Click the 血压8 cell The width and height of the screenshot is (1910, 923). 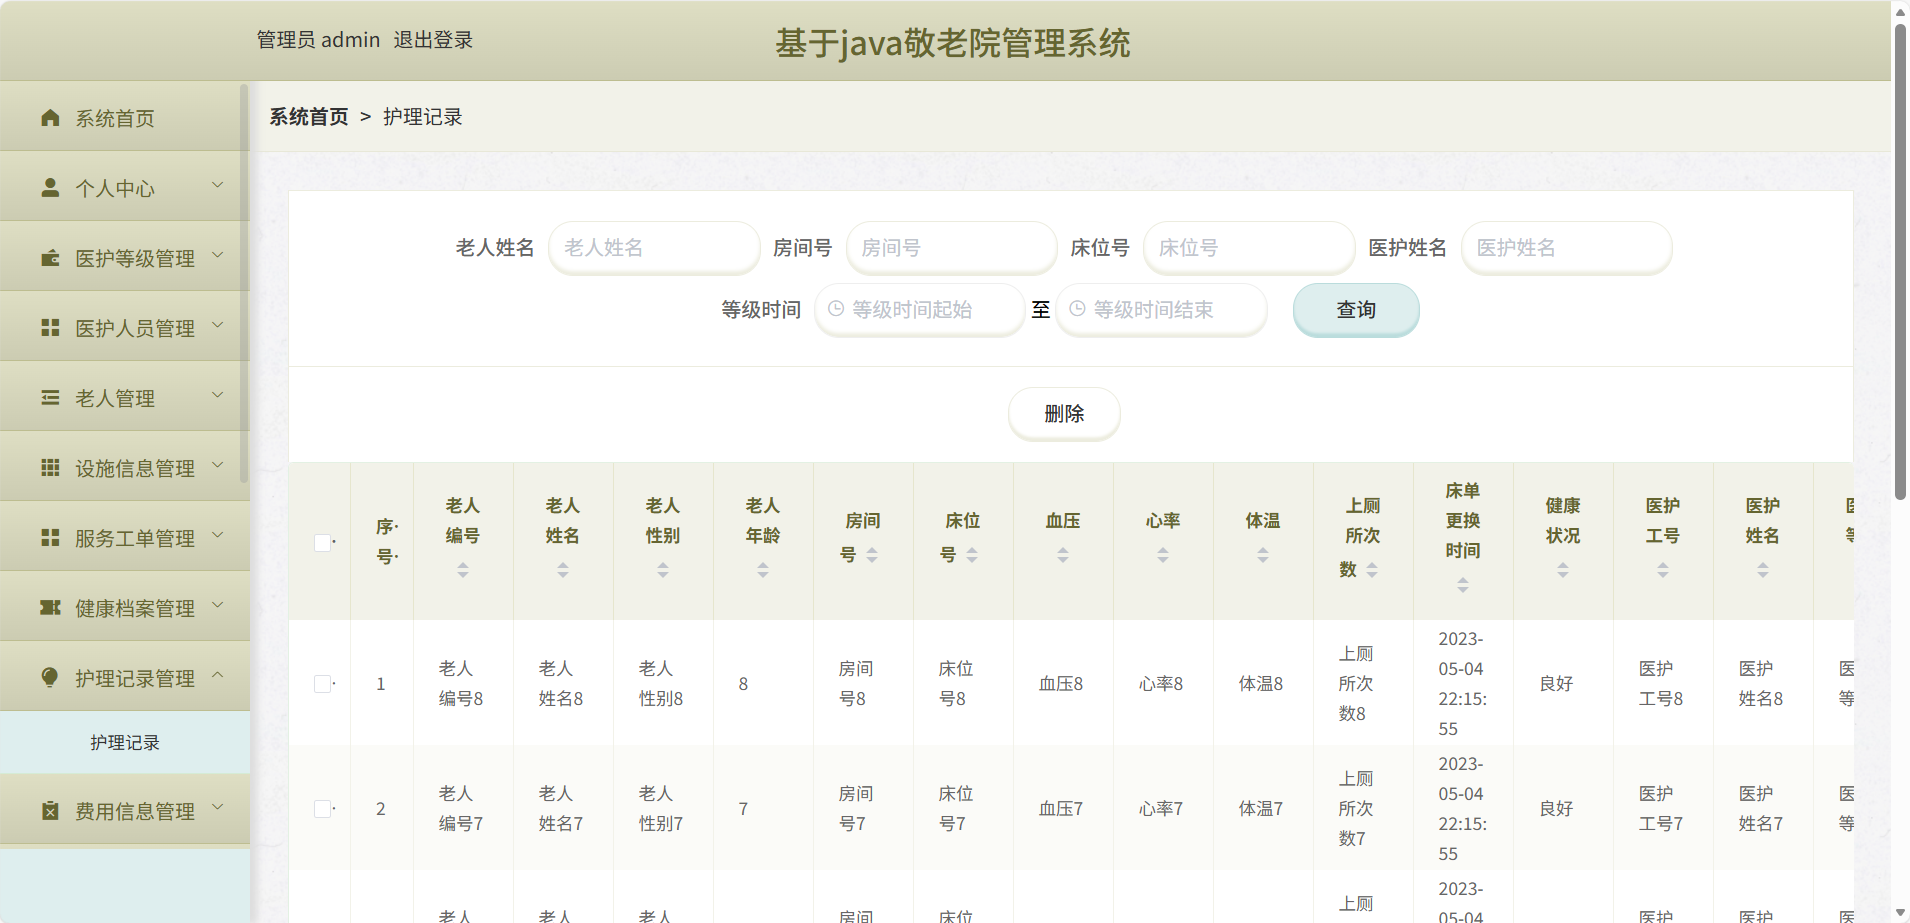click(1061, 684)
